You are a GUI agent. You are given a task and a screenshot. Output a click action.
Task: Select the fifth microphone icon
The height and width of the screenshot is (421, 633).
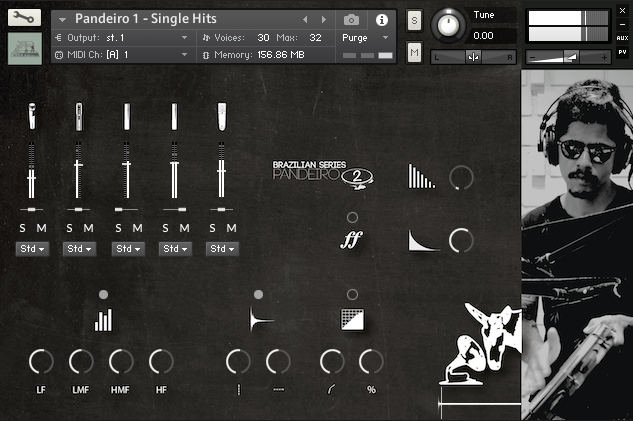point(222,116)
